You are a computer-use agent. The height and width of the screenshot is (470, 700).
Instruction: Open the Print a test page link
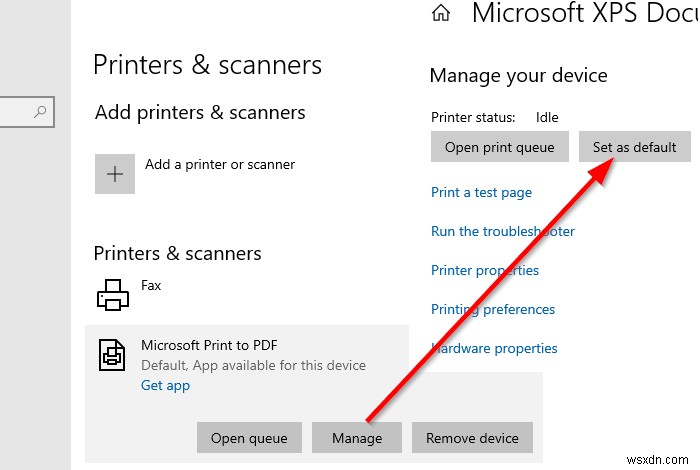481,192
